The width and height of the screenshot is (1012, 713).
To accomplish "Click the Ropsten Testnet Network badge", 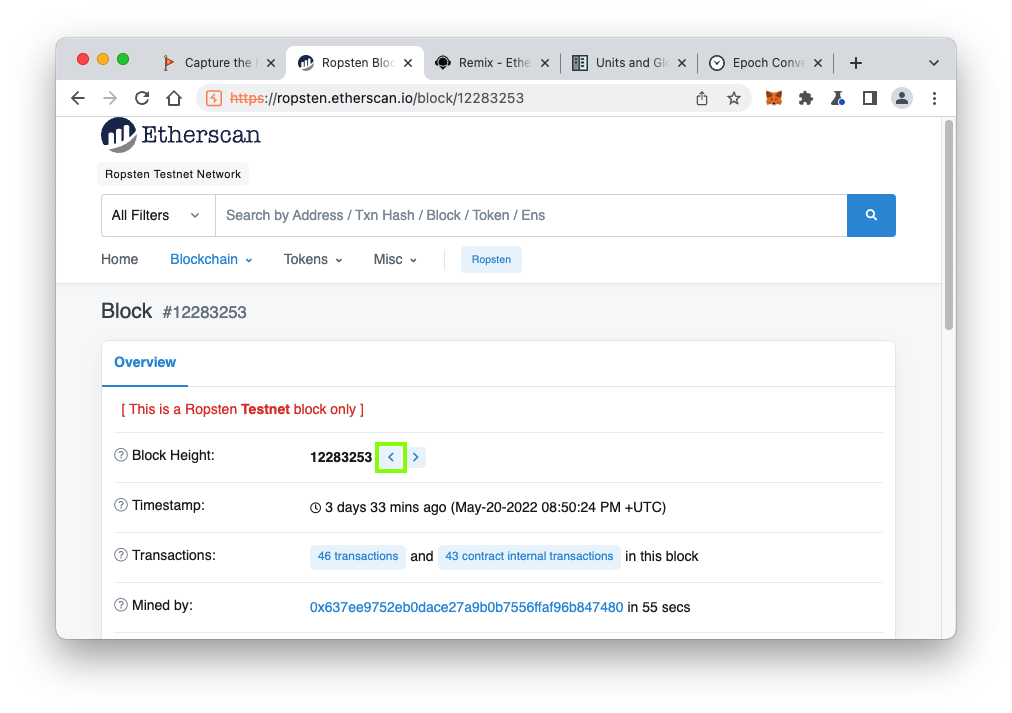I will (173, 174).
